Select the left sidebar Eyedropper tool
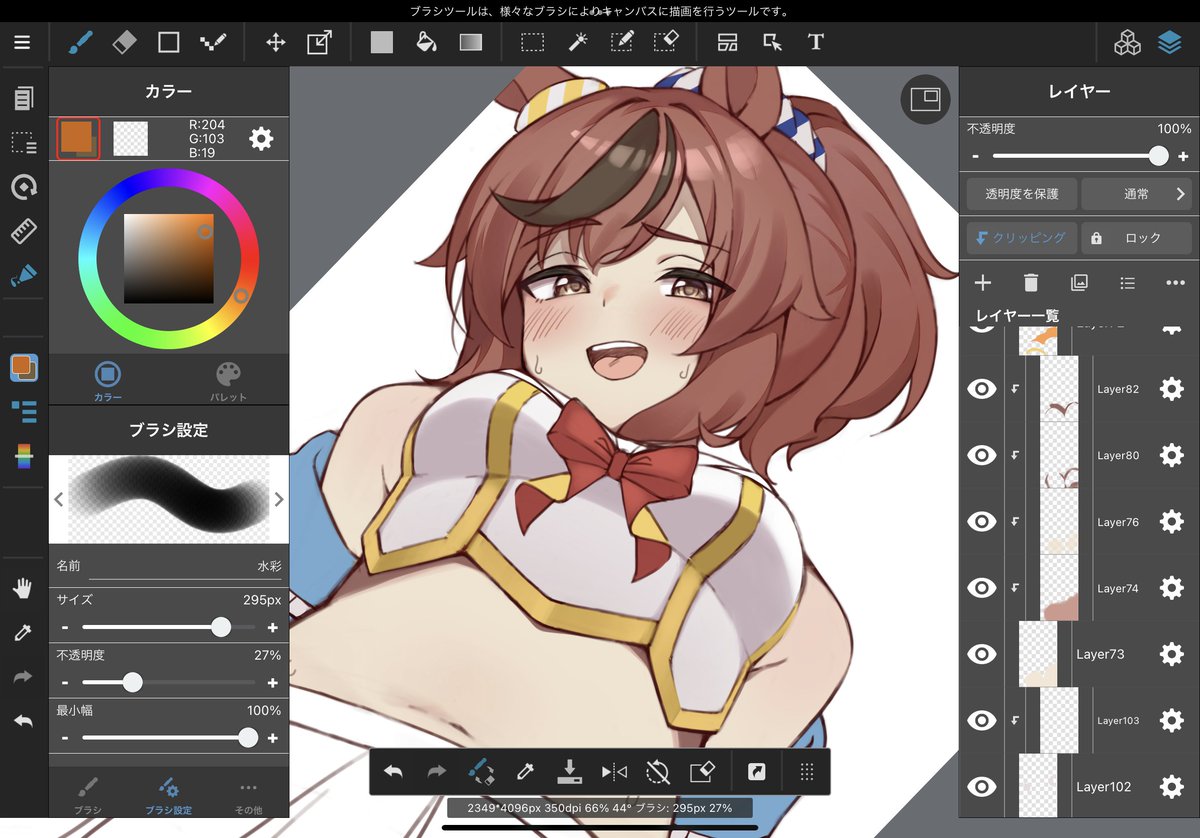 (23, 633)
